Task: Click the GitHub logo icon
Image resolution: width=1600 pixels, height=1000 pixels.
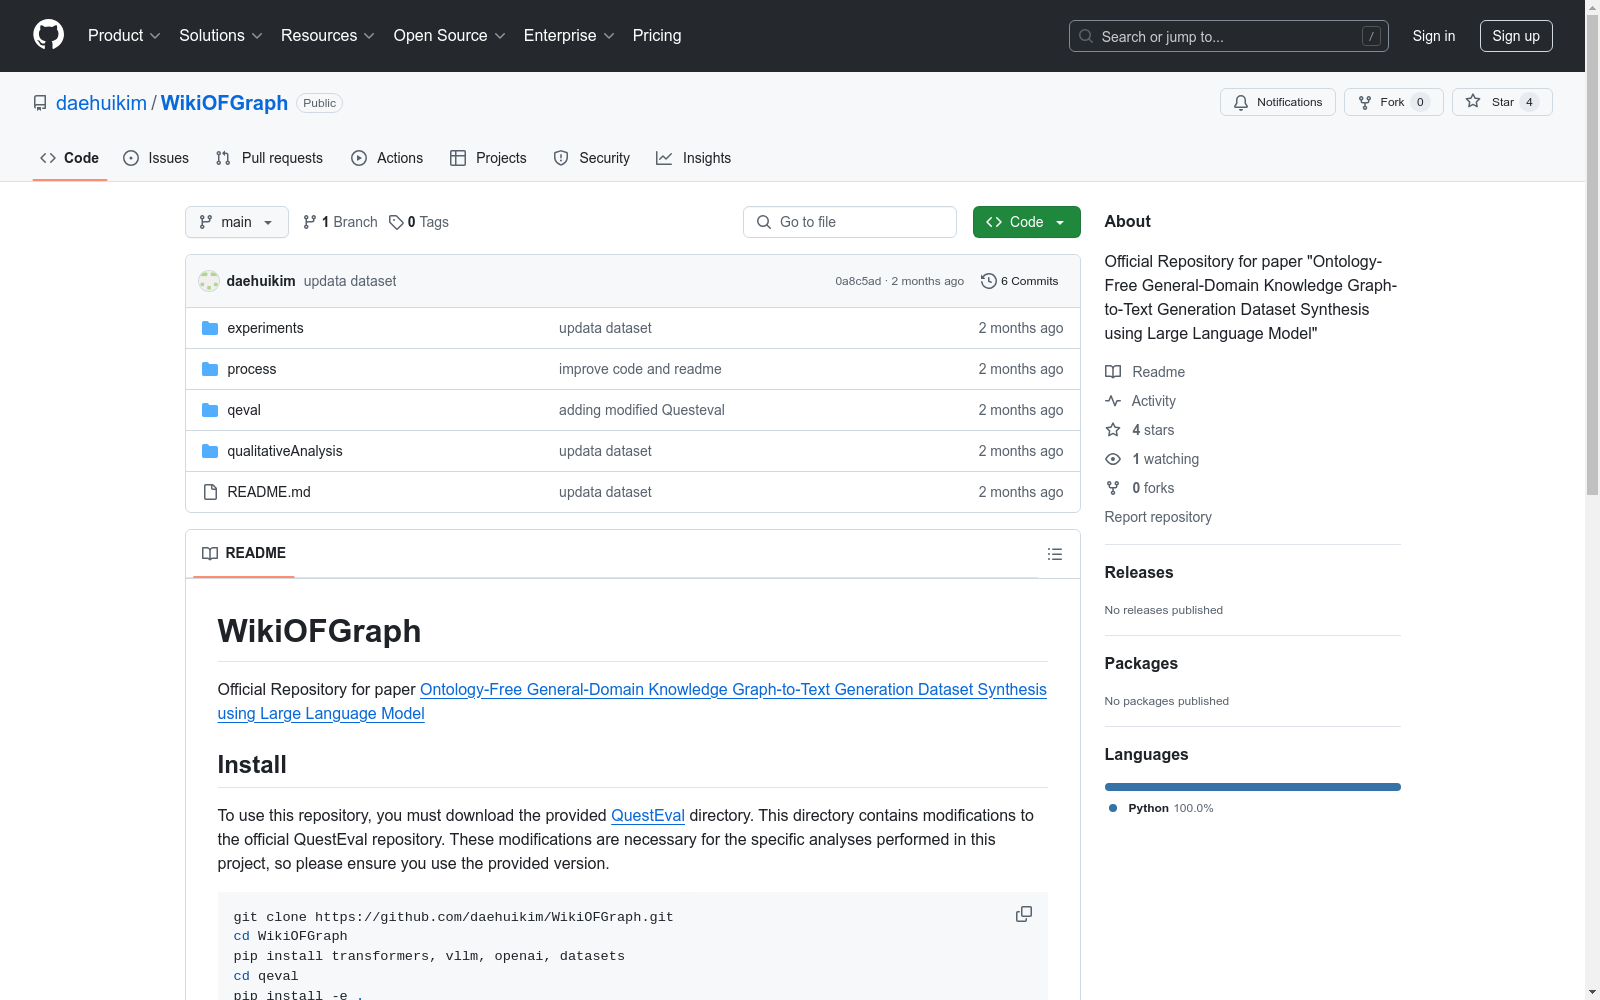Action: [x=48, y=35]
